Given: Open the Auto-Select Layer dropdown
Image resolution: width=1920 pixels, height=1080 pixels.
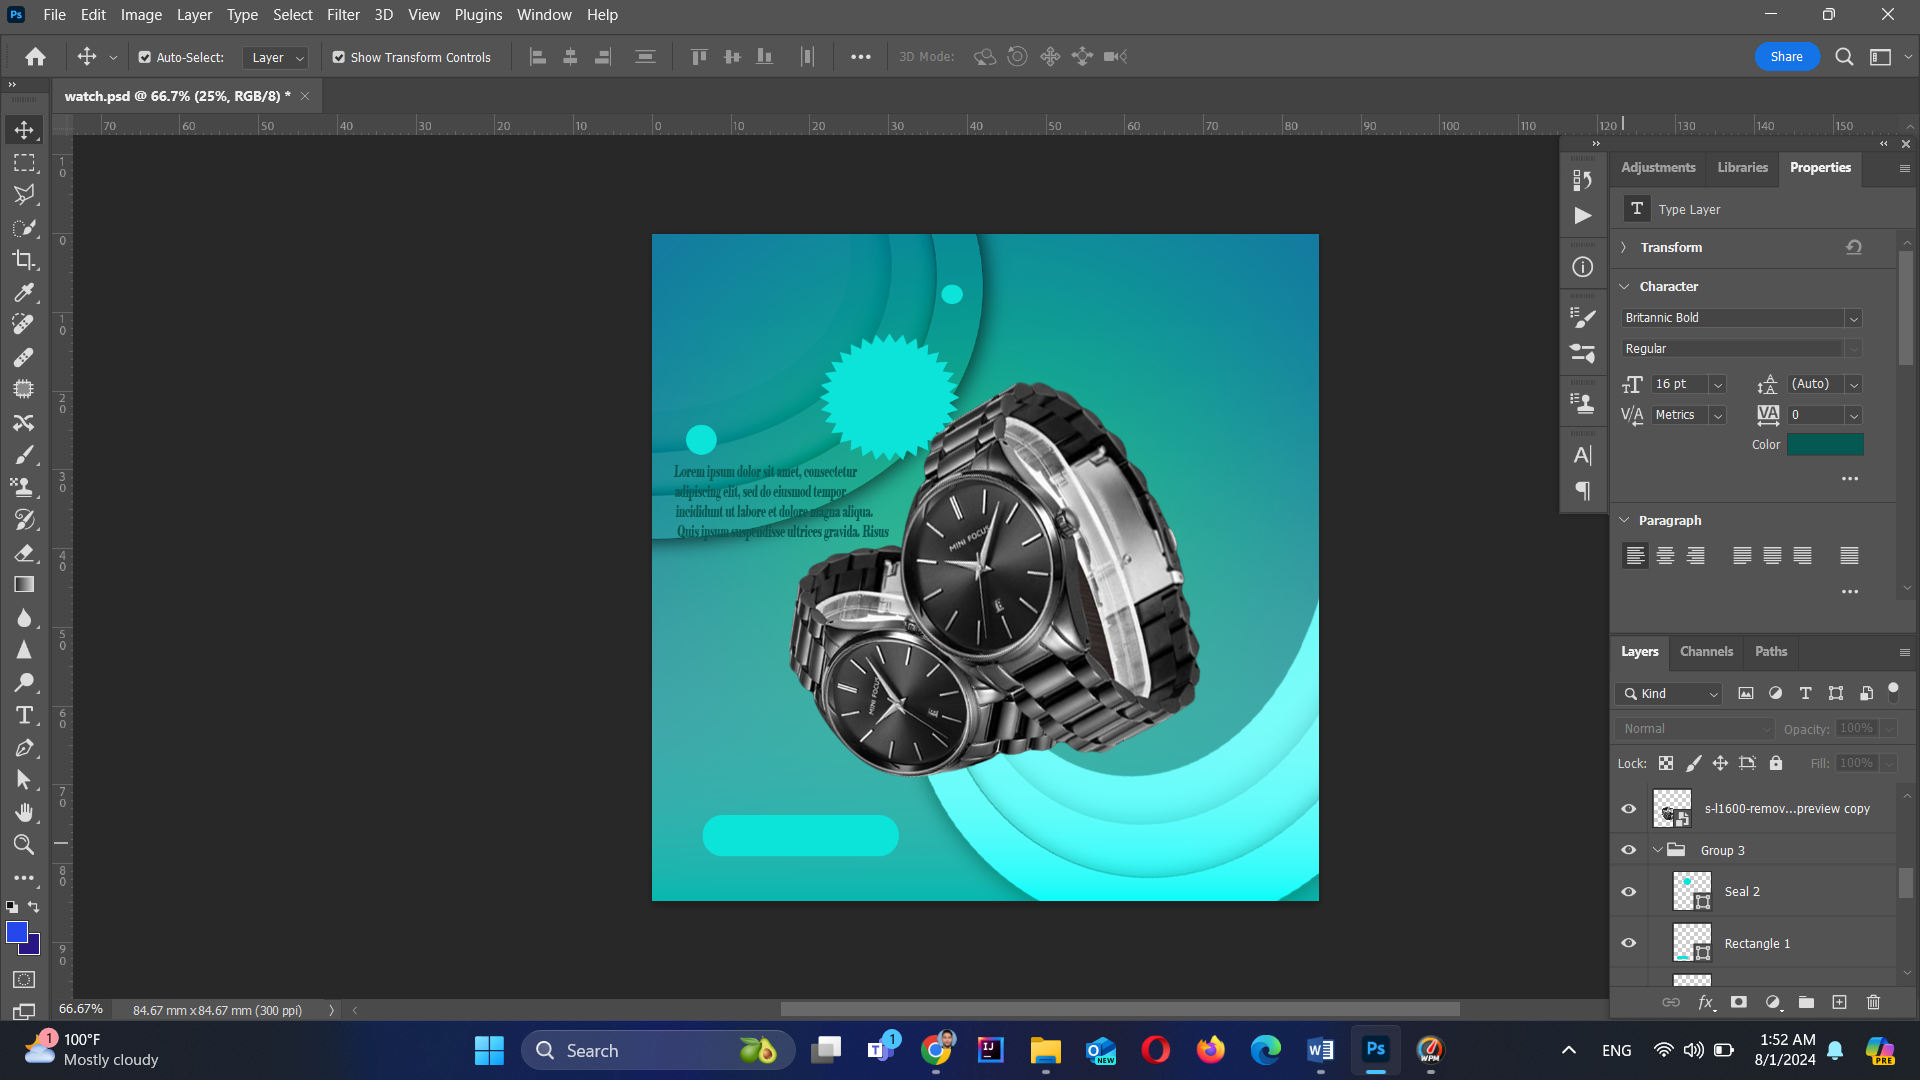Looking at the screenshot, I should pyautogui.click(x=275, y=58).
